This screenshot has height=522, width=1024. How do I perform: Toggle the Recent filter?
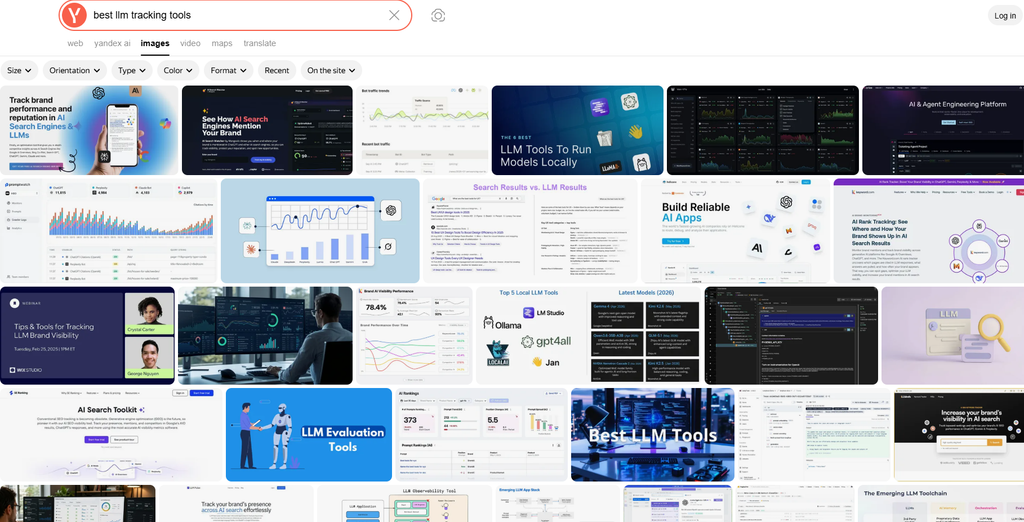tap(277, 71)
